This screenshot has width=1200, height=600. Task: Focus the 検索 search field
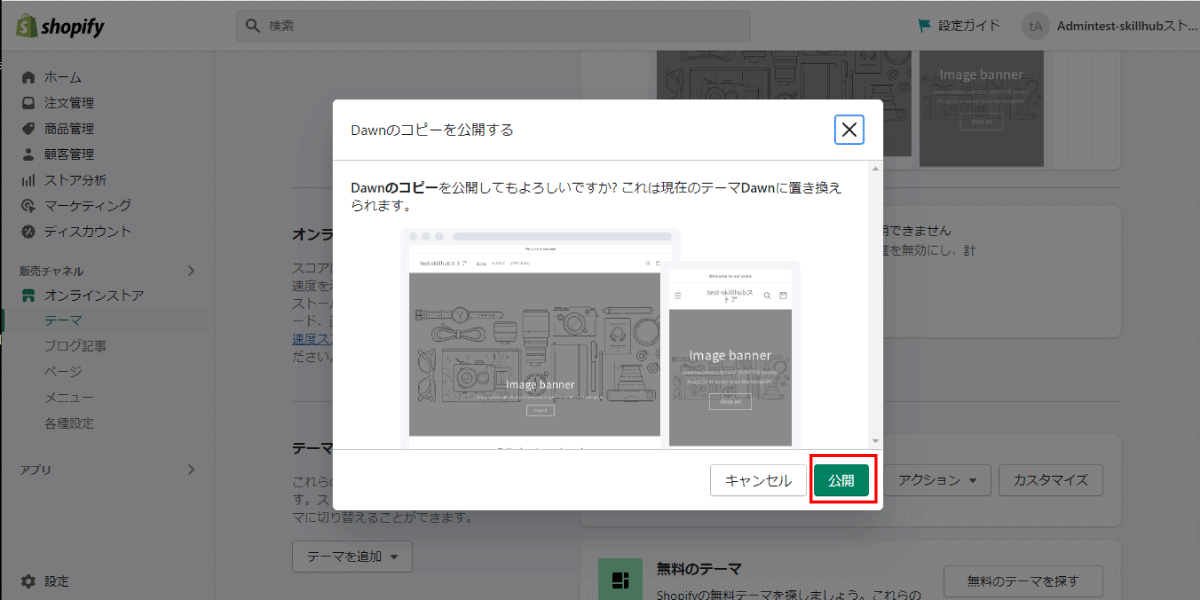(x=493, y=26)
